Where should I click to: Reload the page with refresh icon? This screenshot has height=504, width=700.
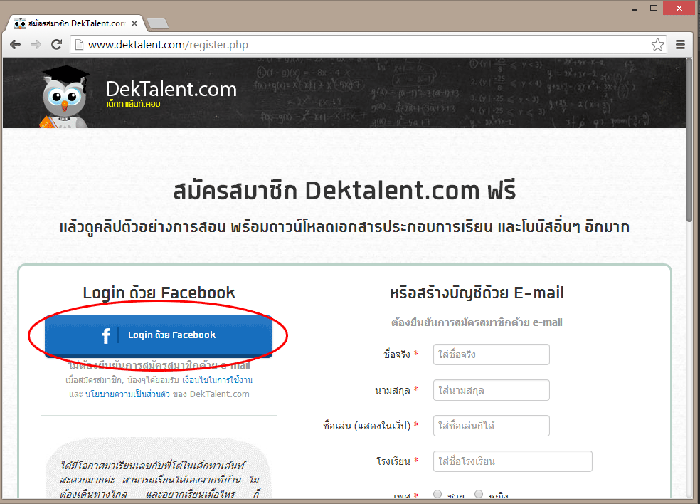click(58, 45)
